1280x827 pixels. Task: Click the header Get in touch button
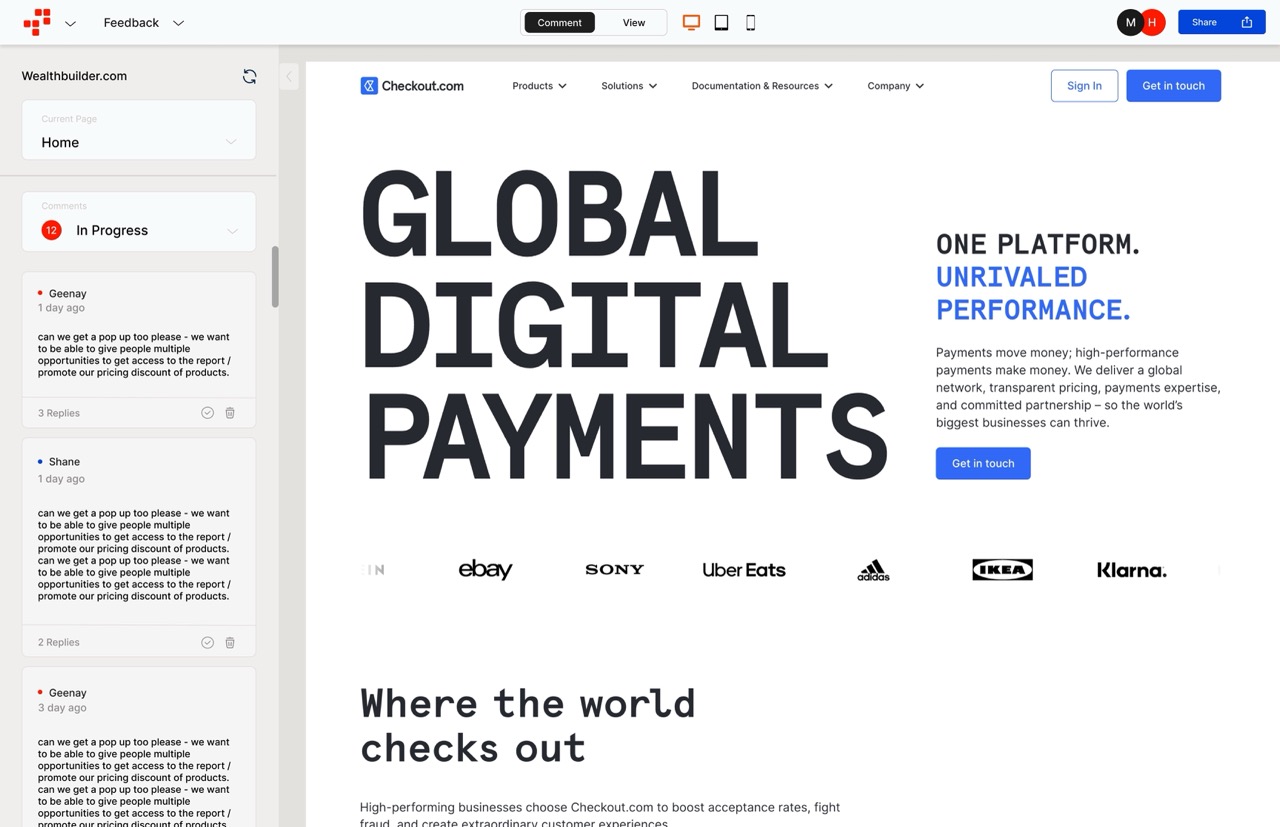(x=1173, y=86)
